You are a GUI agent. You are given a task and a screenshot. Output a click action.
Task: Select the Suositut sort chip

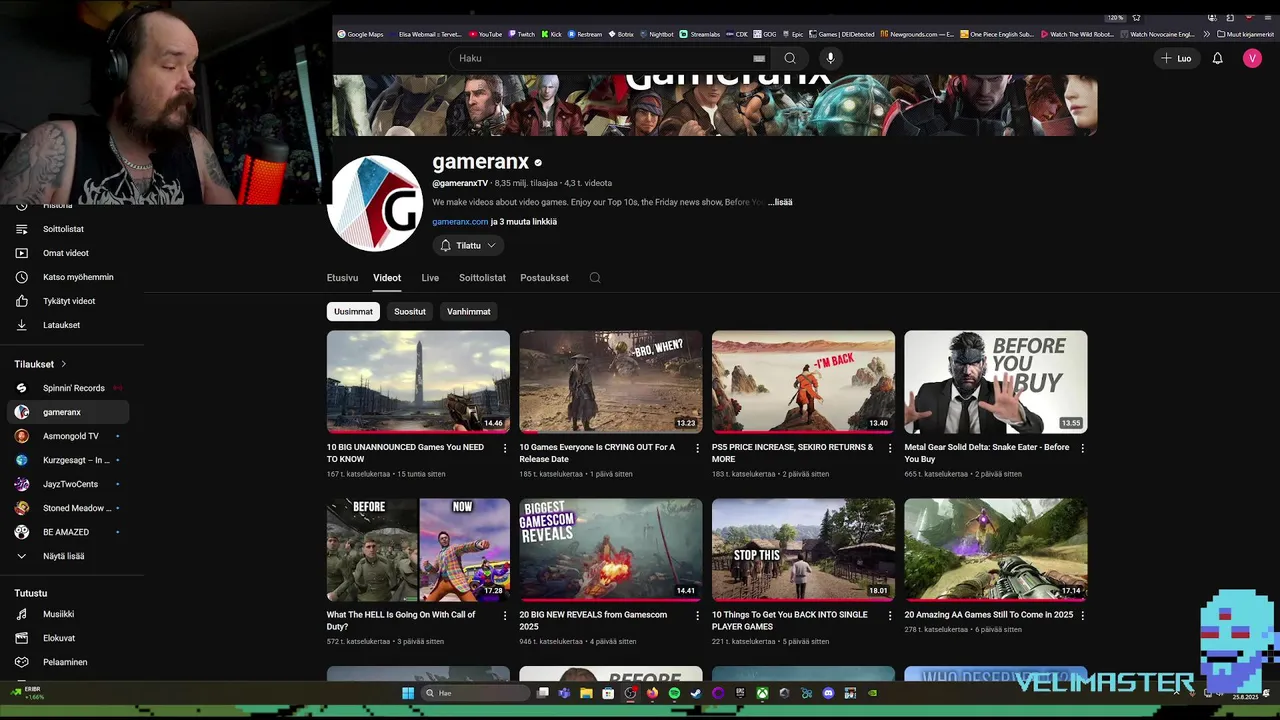click(x=410, y=312)
